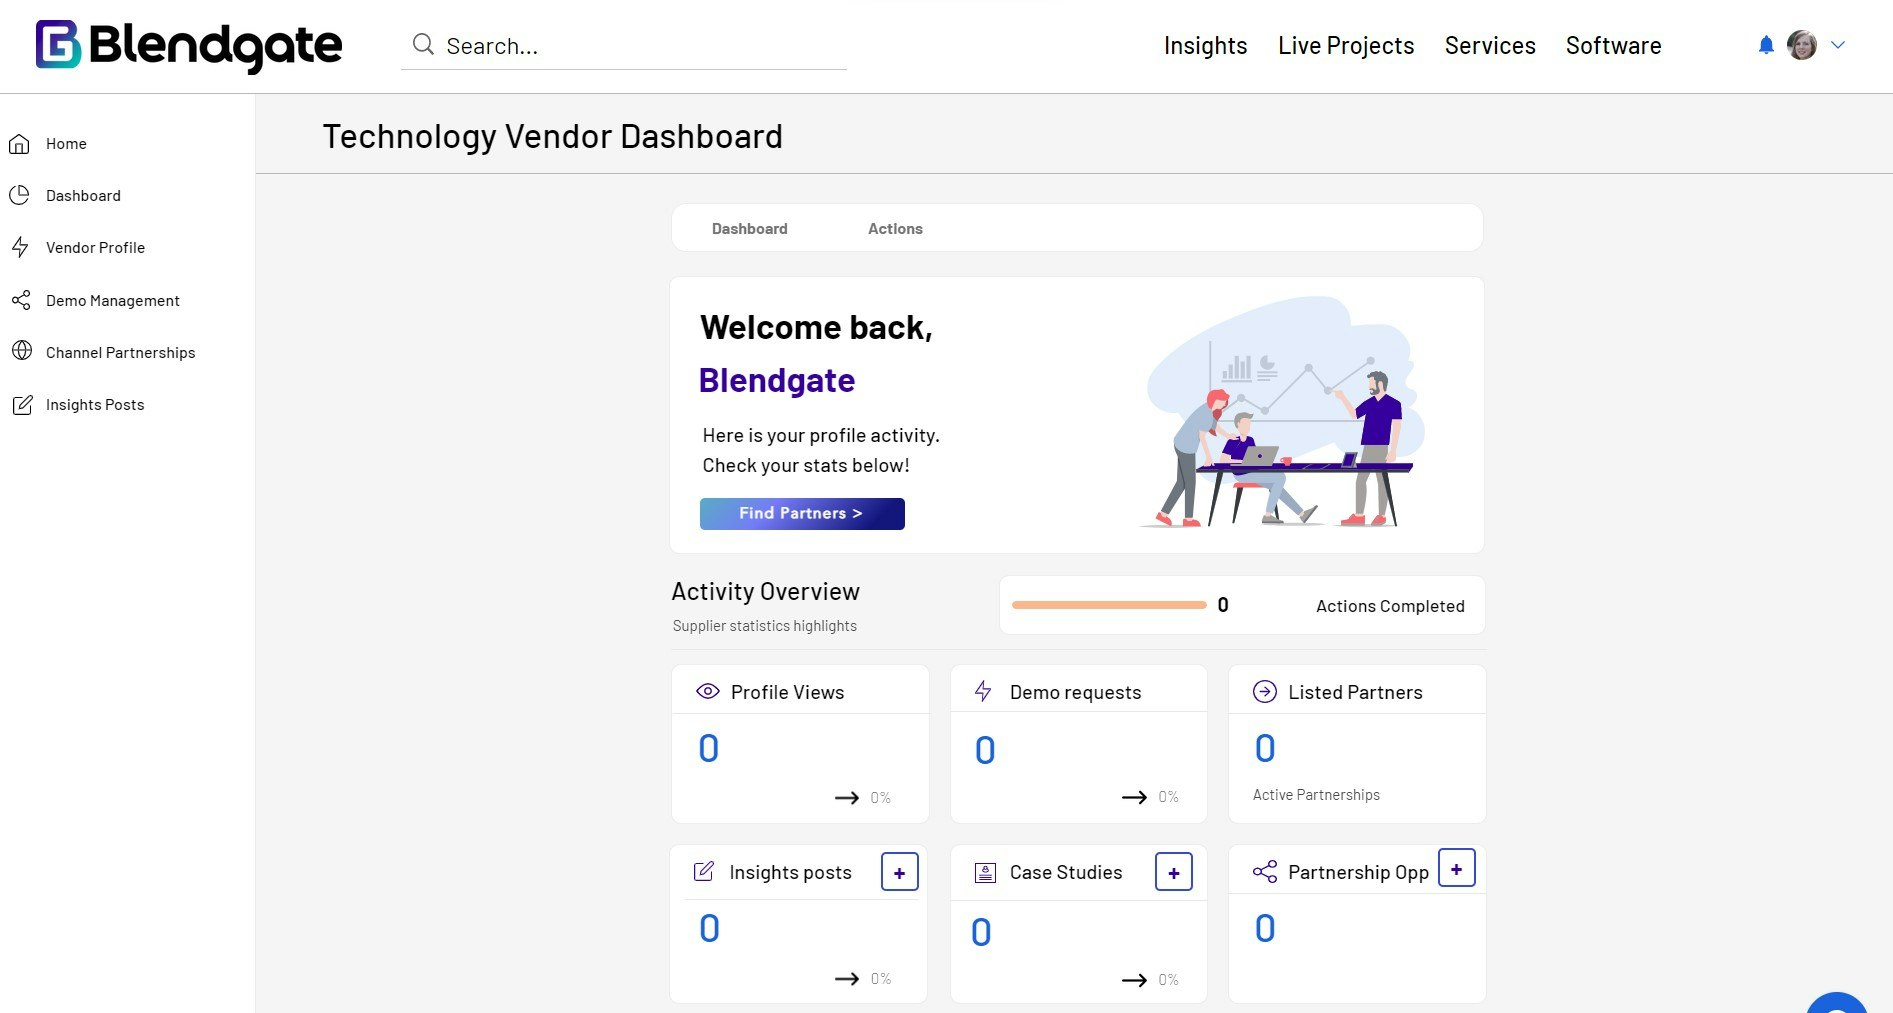Click the Insights posts pencil icon
1893x1013 pixels.
click(x=704, y=871)
